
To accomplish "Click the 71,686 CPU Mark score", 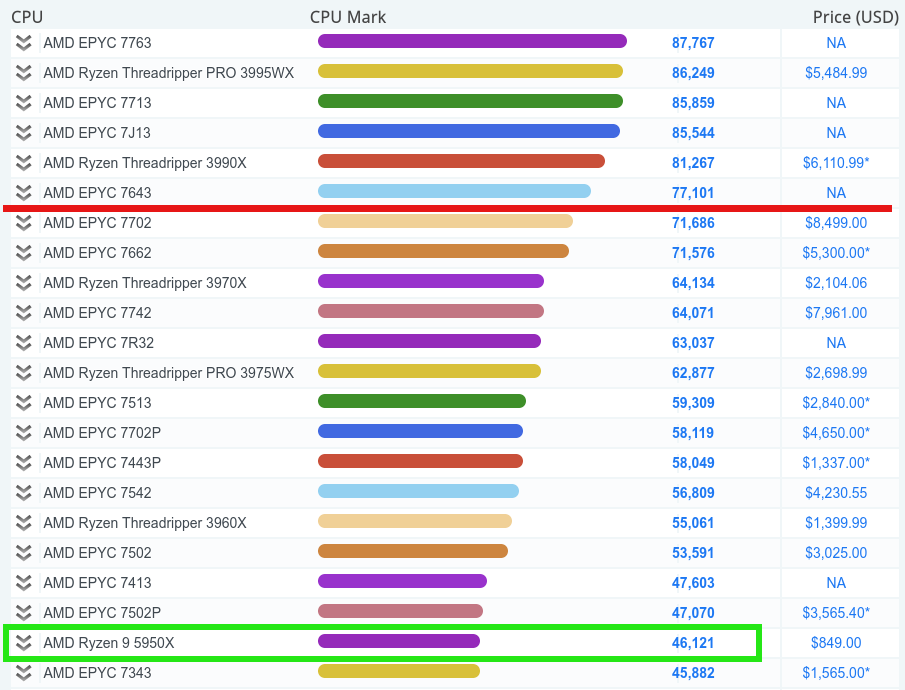I will point(693,223).
